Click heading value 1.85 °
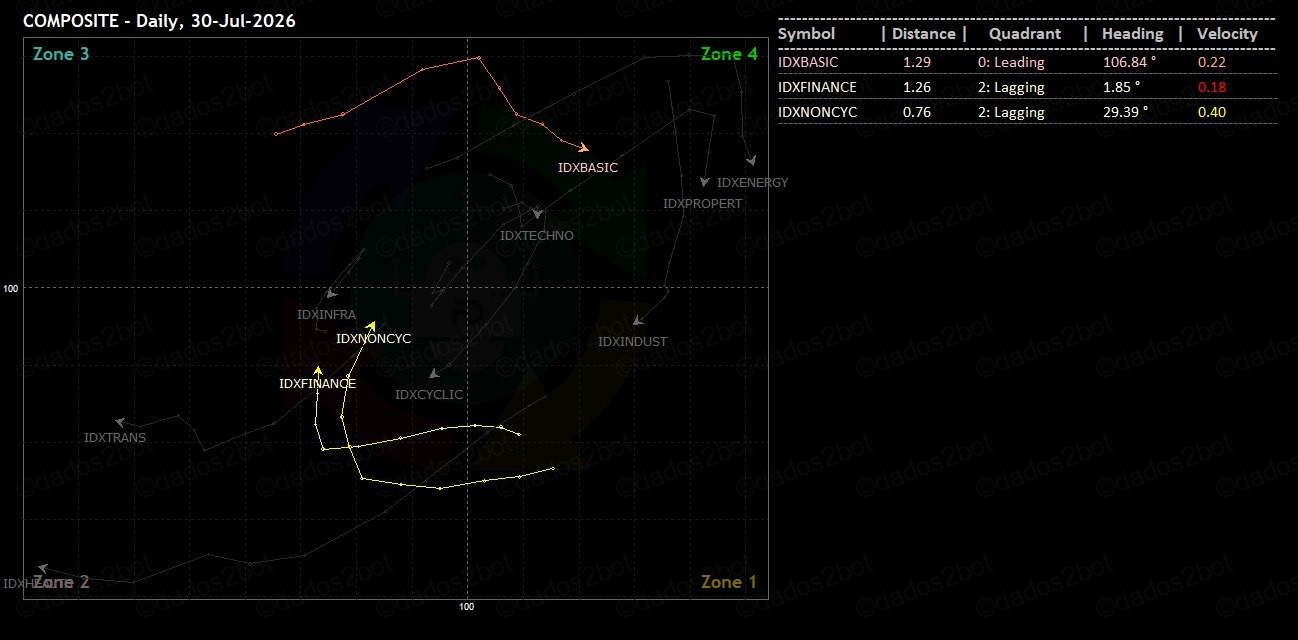Screen dimensions: 1298x640 (1120, 87)
